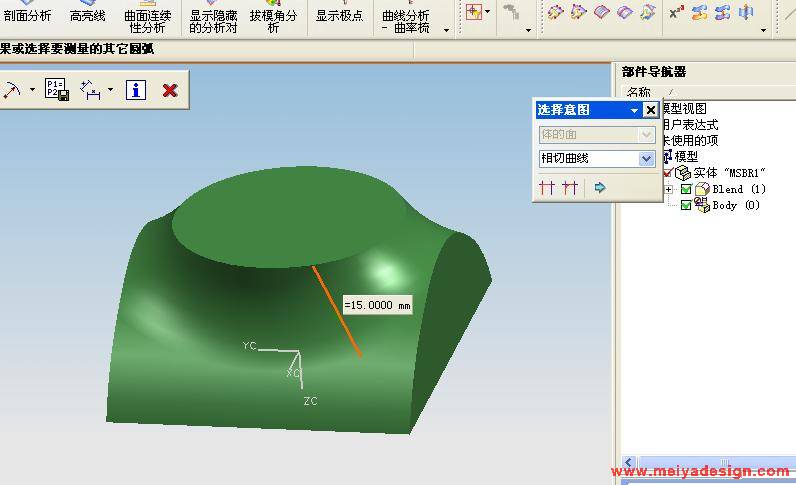This screenshot has height=485, width=796.
Task: Select the arc radius measurement type icon
Action: point(12,90)
